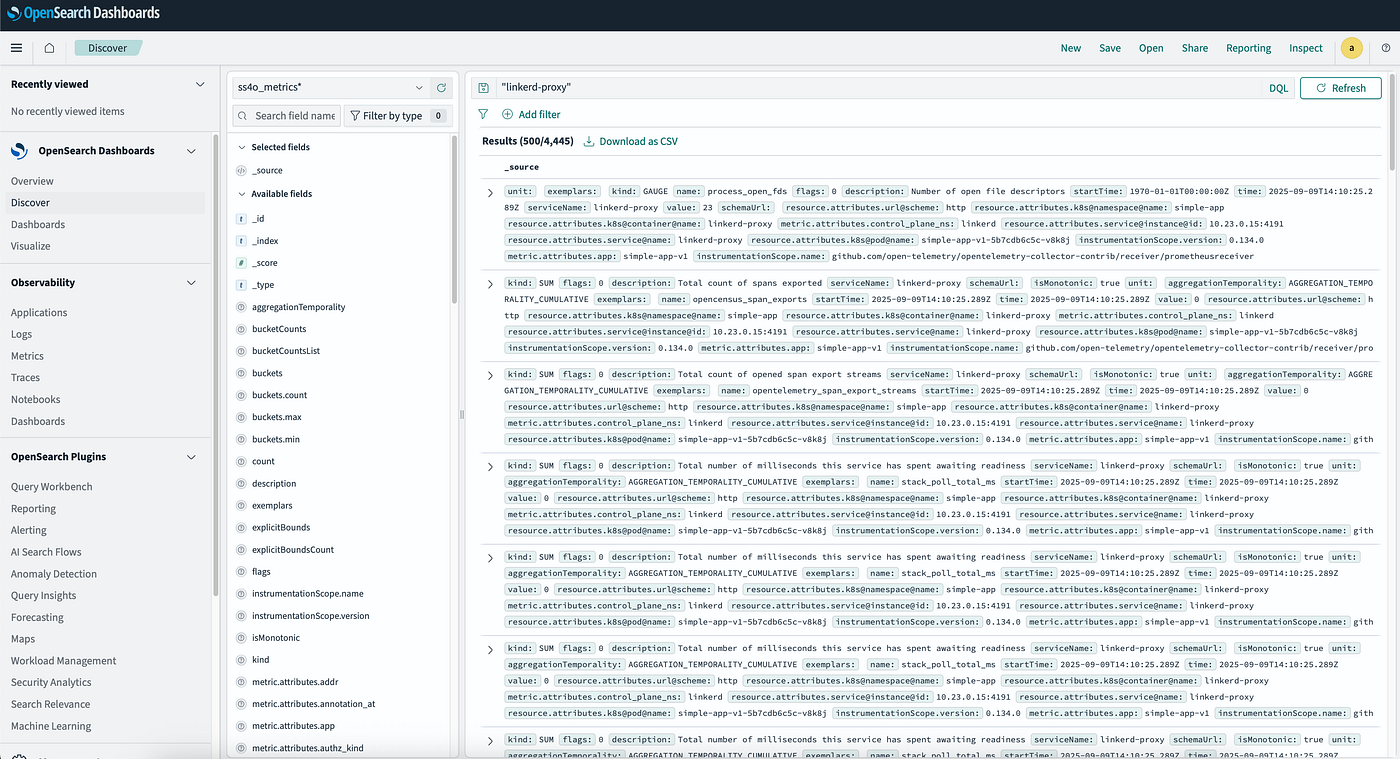This screenshot has height=759, width=1400.
Task: Open Visualize in the sidebar
Action: click(x=30, y=246)
